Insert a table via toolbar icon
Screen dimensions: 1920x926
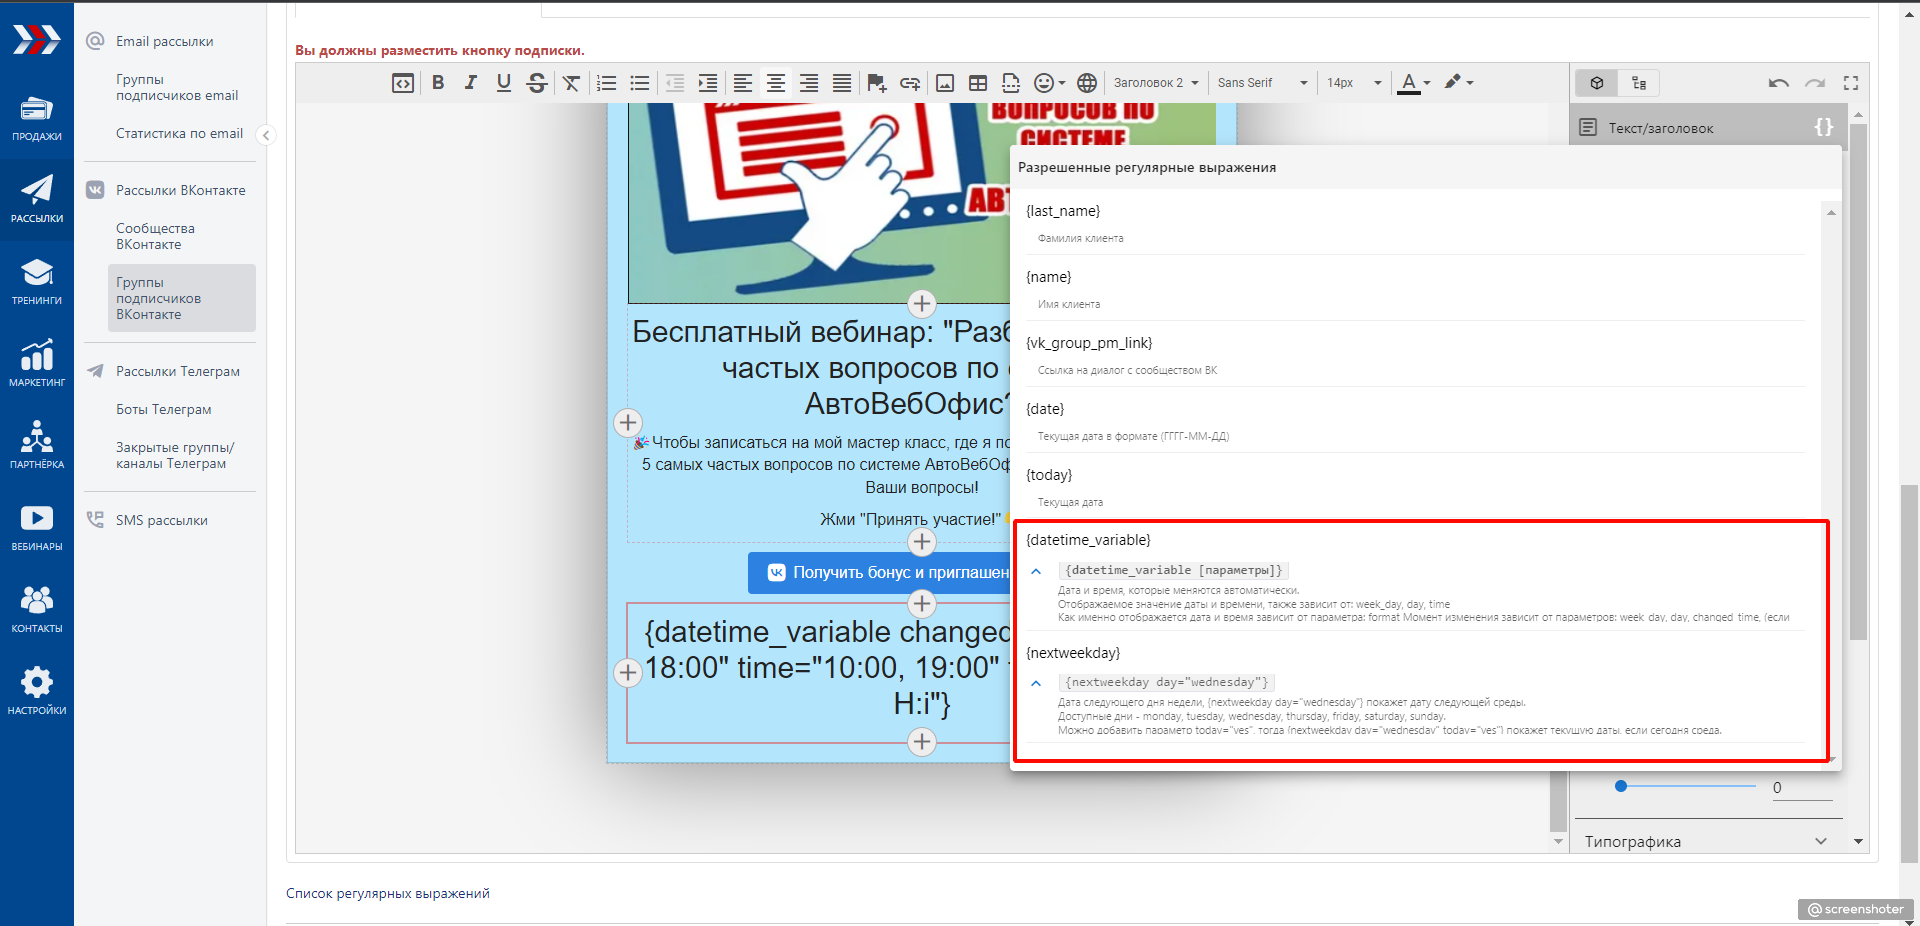tap(978, 83)
